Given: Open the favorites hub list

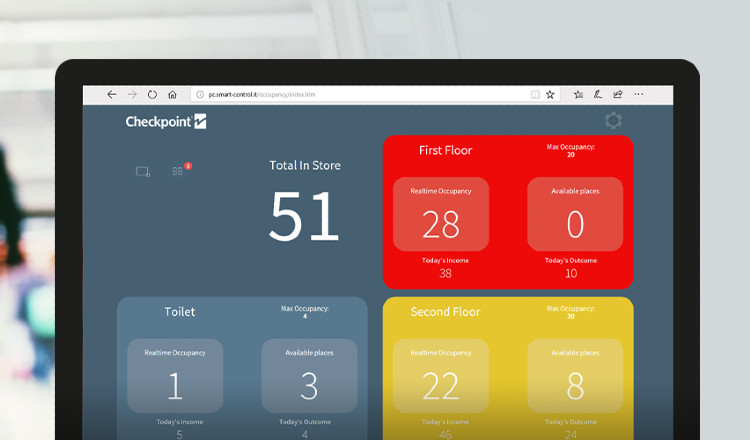Looking at the screenshot, I should [578, 94].
